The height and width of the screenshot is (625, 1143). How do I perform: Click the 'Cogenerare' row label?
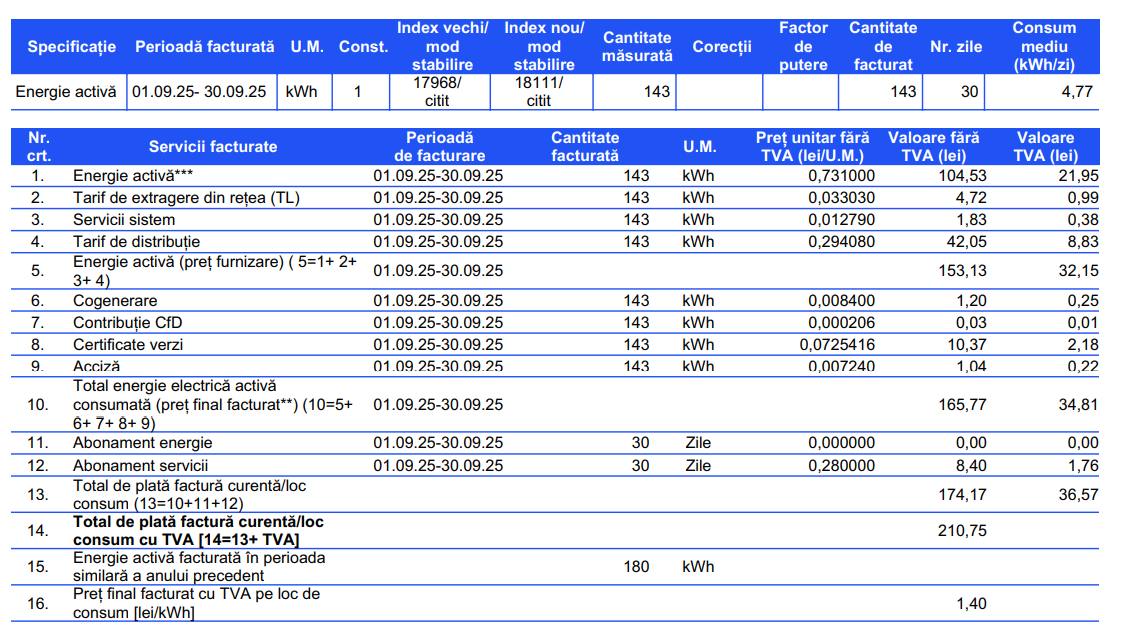(x=115, y=301)
